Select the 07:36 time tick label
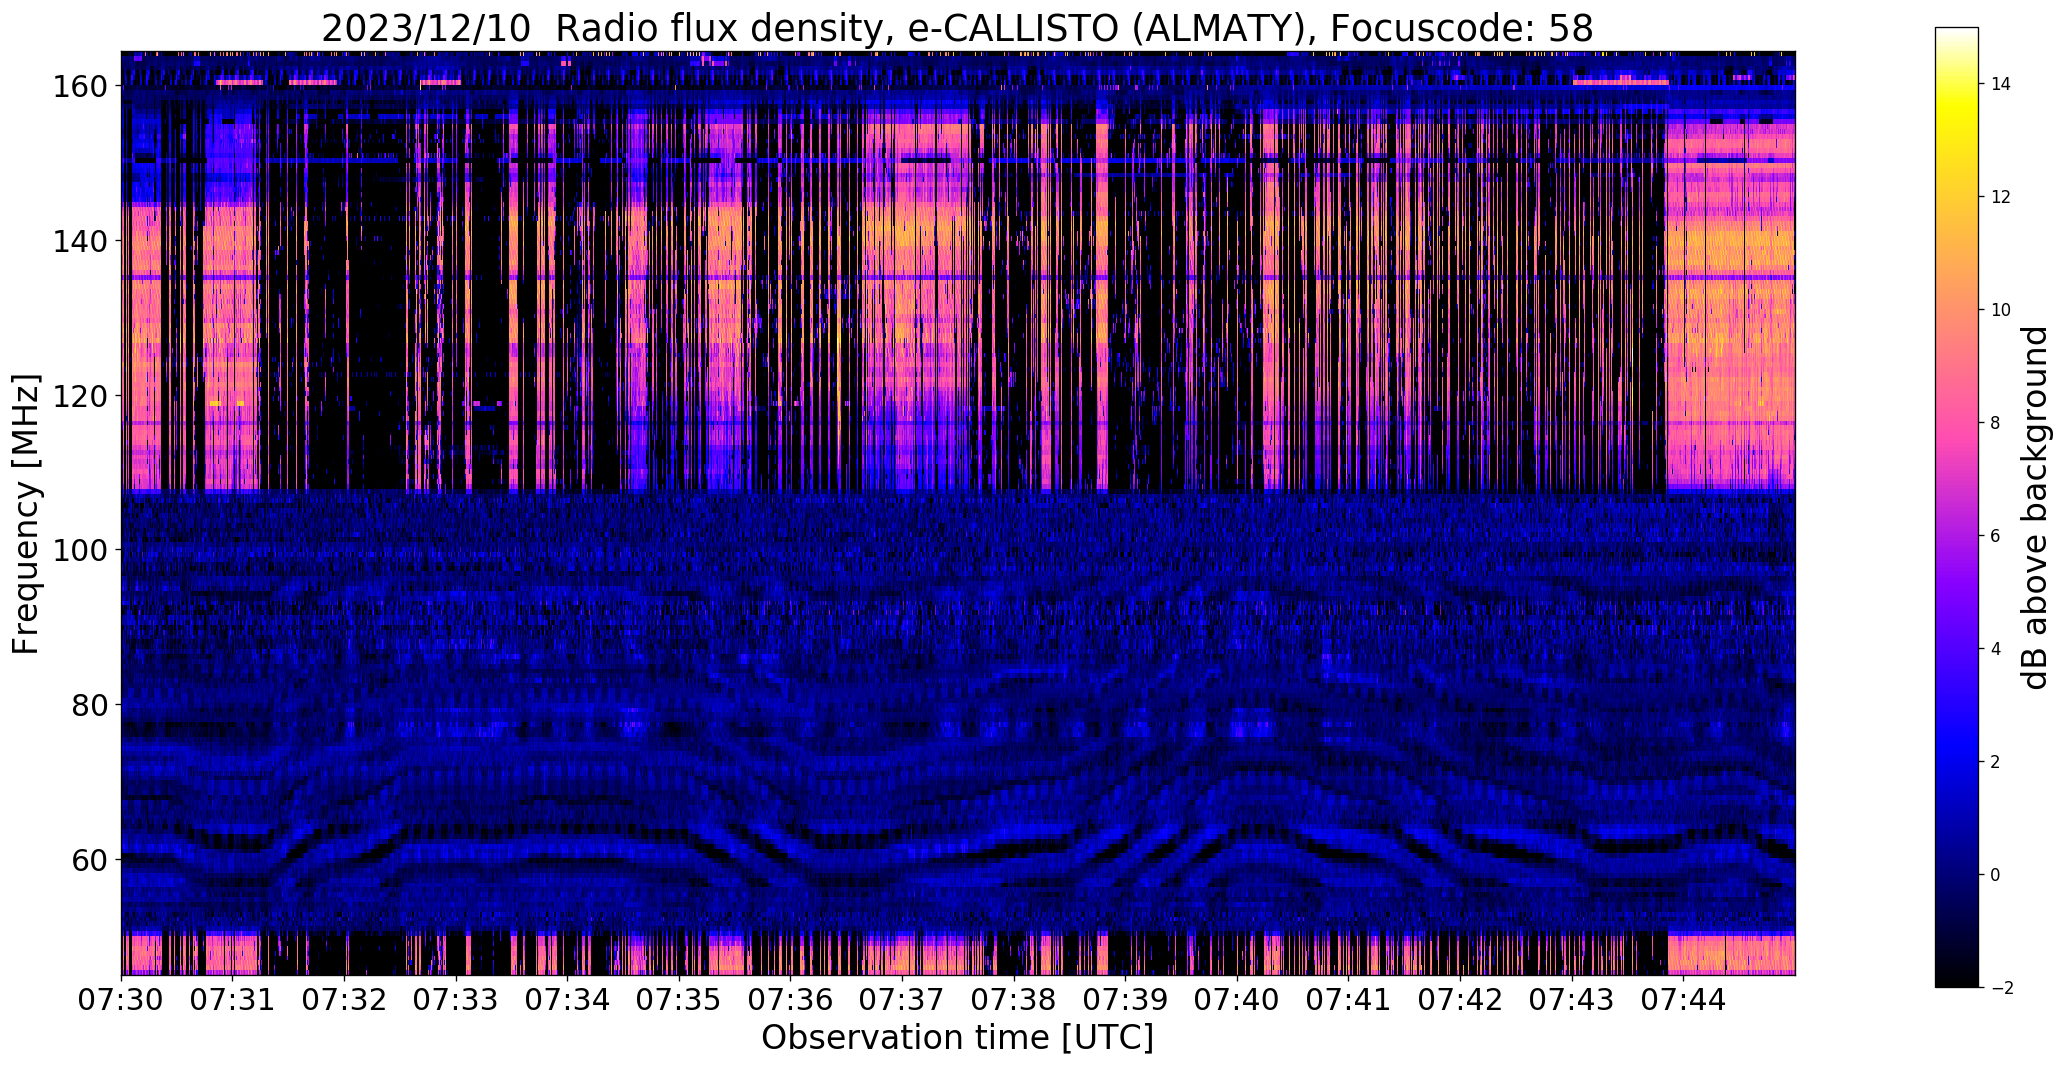Viewport: 2066px width, 1067px height. click(x=791, y=999)
